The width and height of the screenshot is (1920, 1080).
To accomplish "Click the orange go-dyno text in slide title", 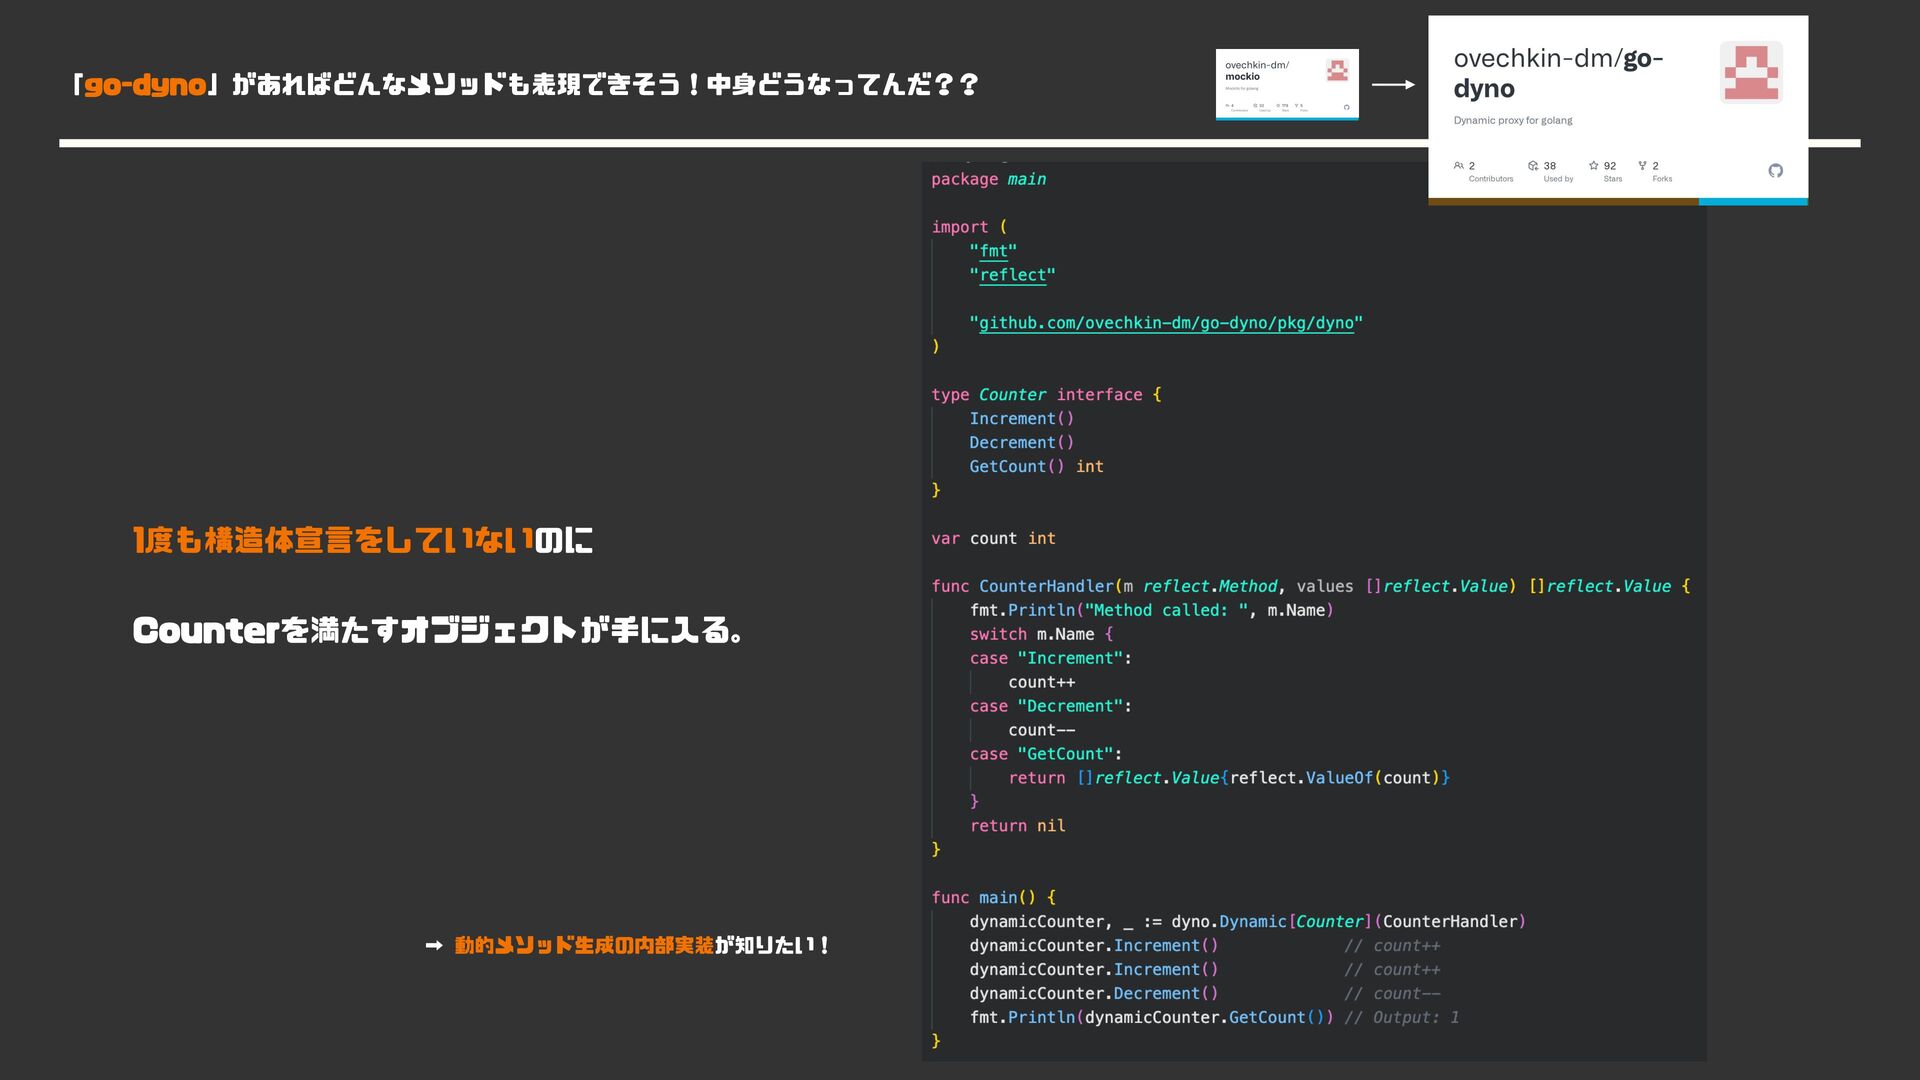I will pos(144,85).
